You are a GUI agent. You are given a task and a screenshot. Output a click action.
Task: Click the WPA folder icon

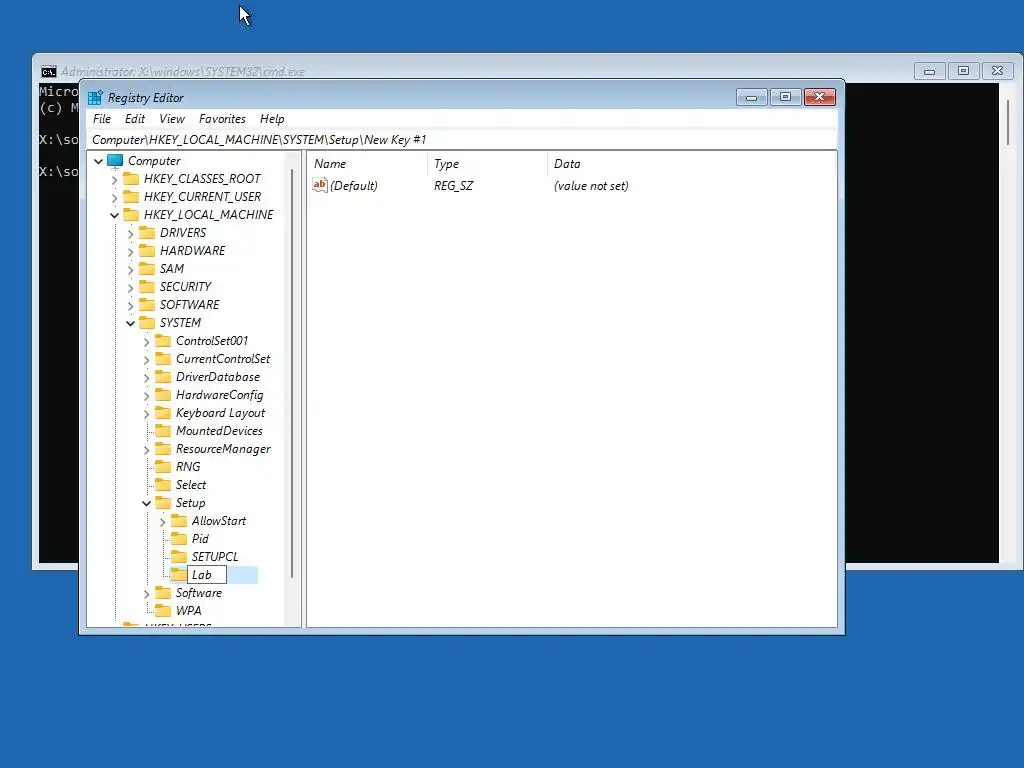tap(163, 611)
